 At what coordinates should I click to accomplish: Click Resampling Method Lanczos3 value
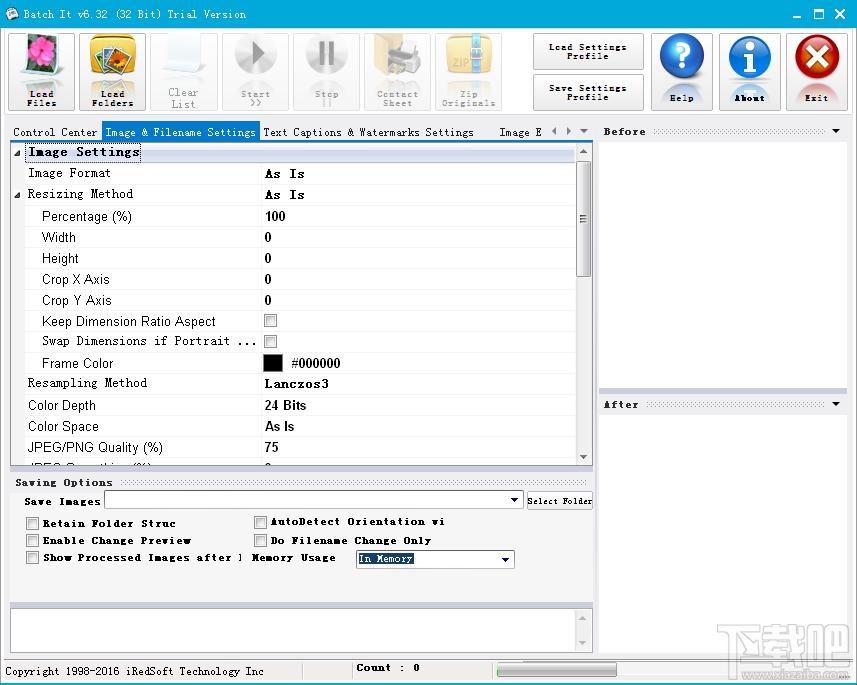point(297,384)
